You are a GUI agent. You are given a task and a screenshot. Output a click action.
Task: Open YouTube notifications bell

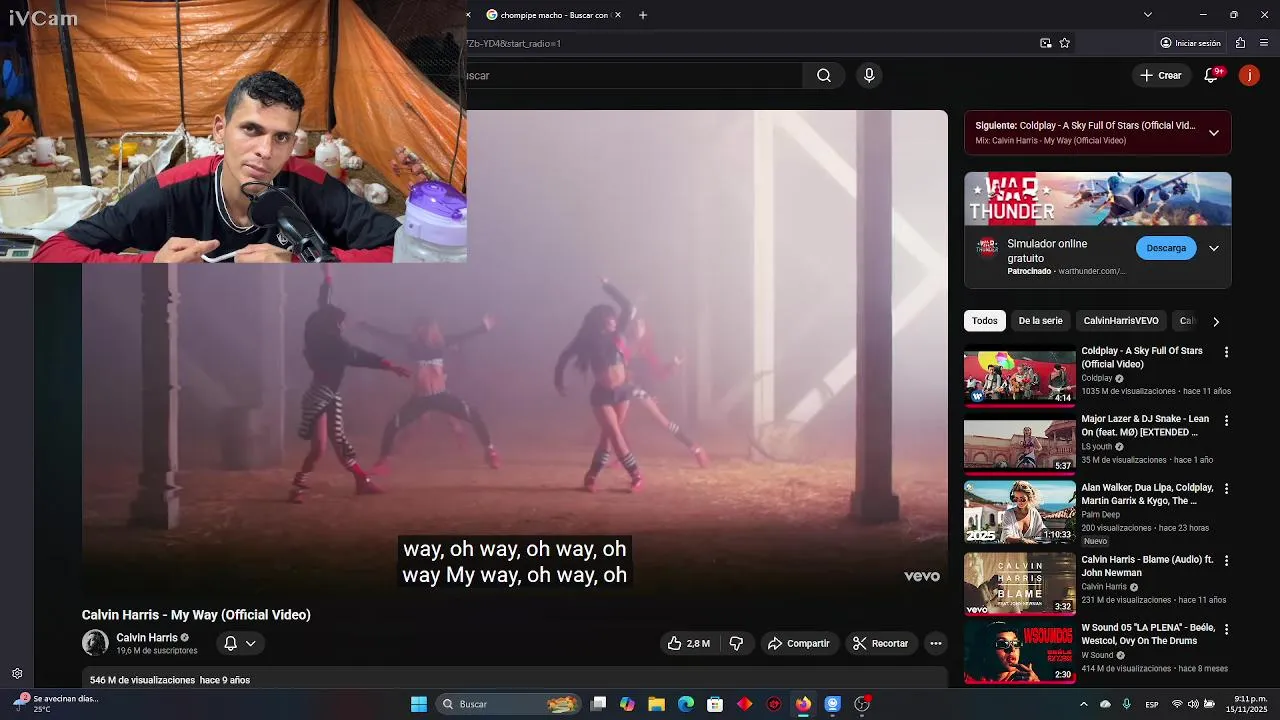tap(1211, 75)
